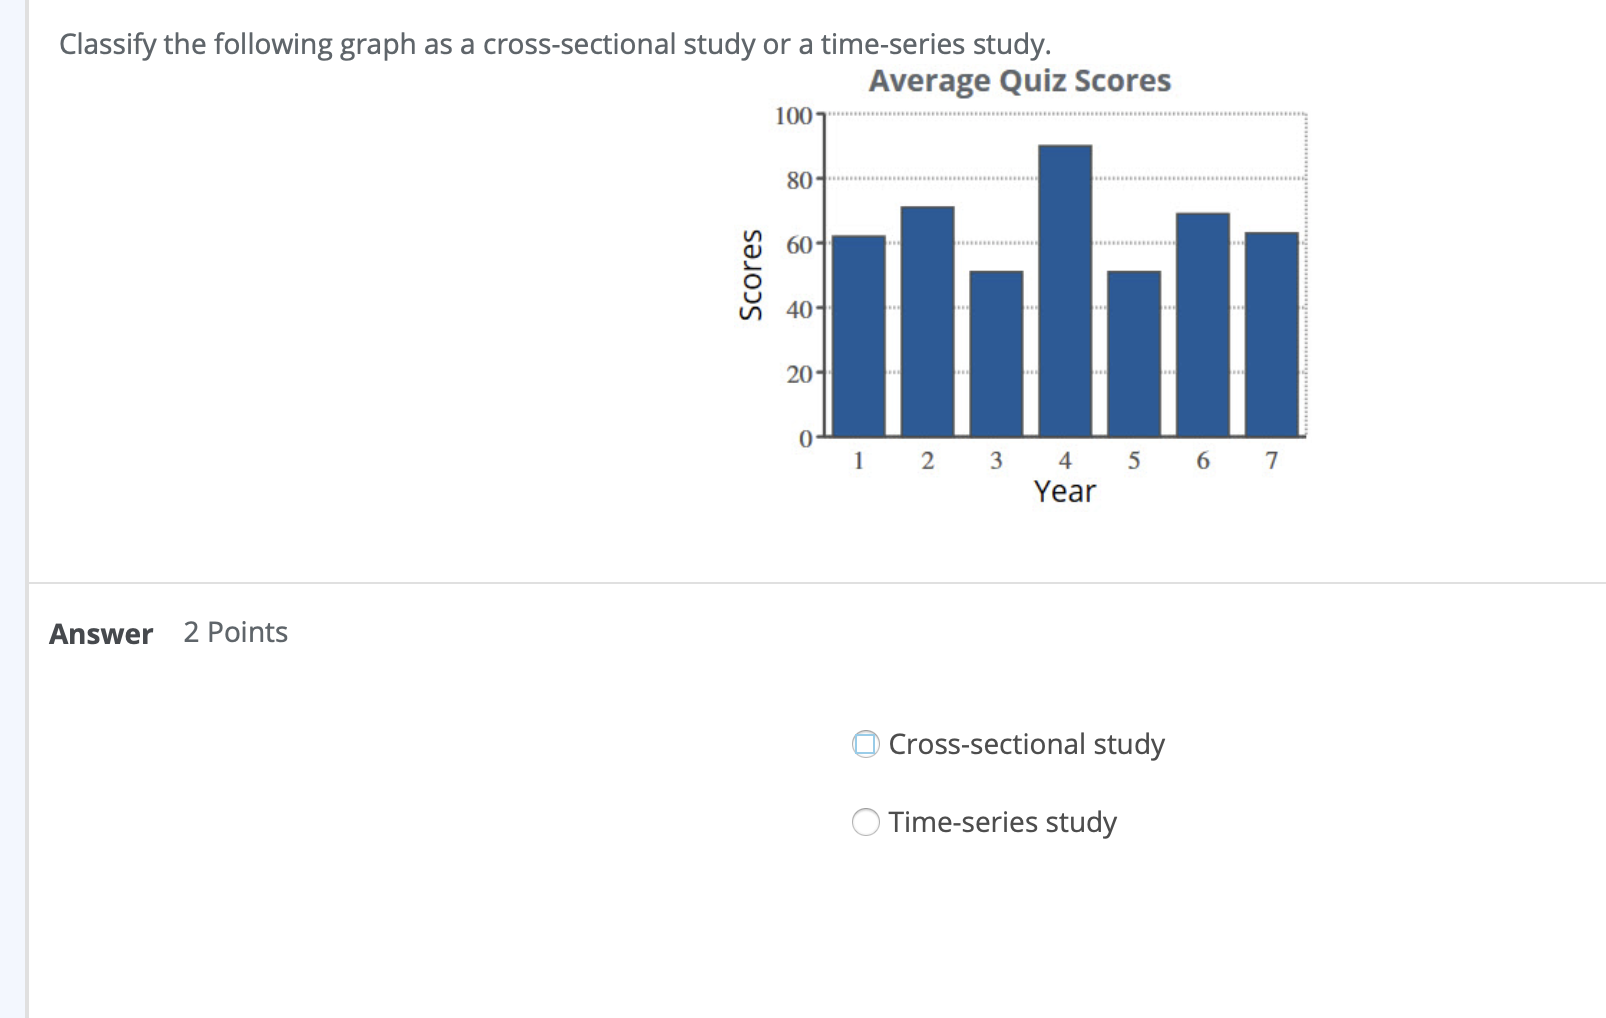Click the Cross-sectional study option circle

click(x=864, y=744)
